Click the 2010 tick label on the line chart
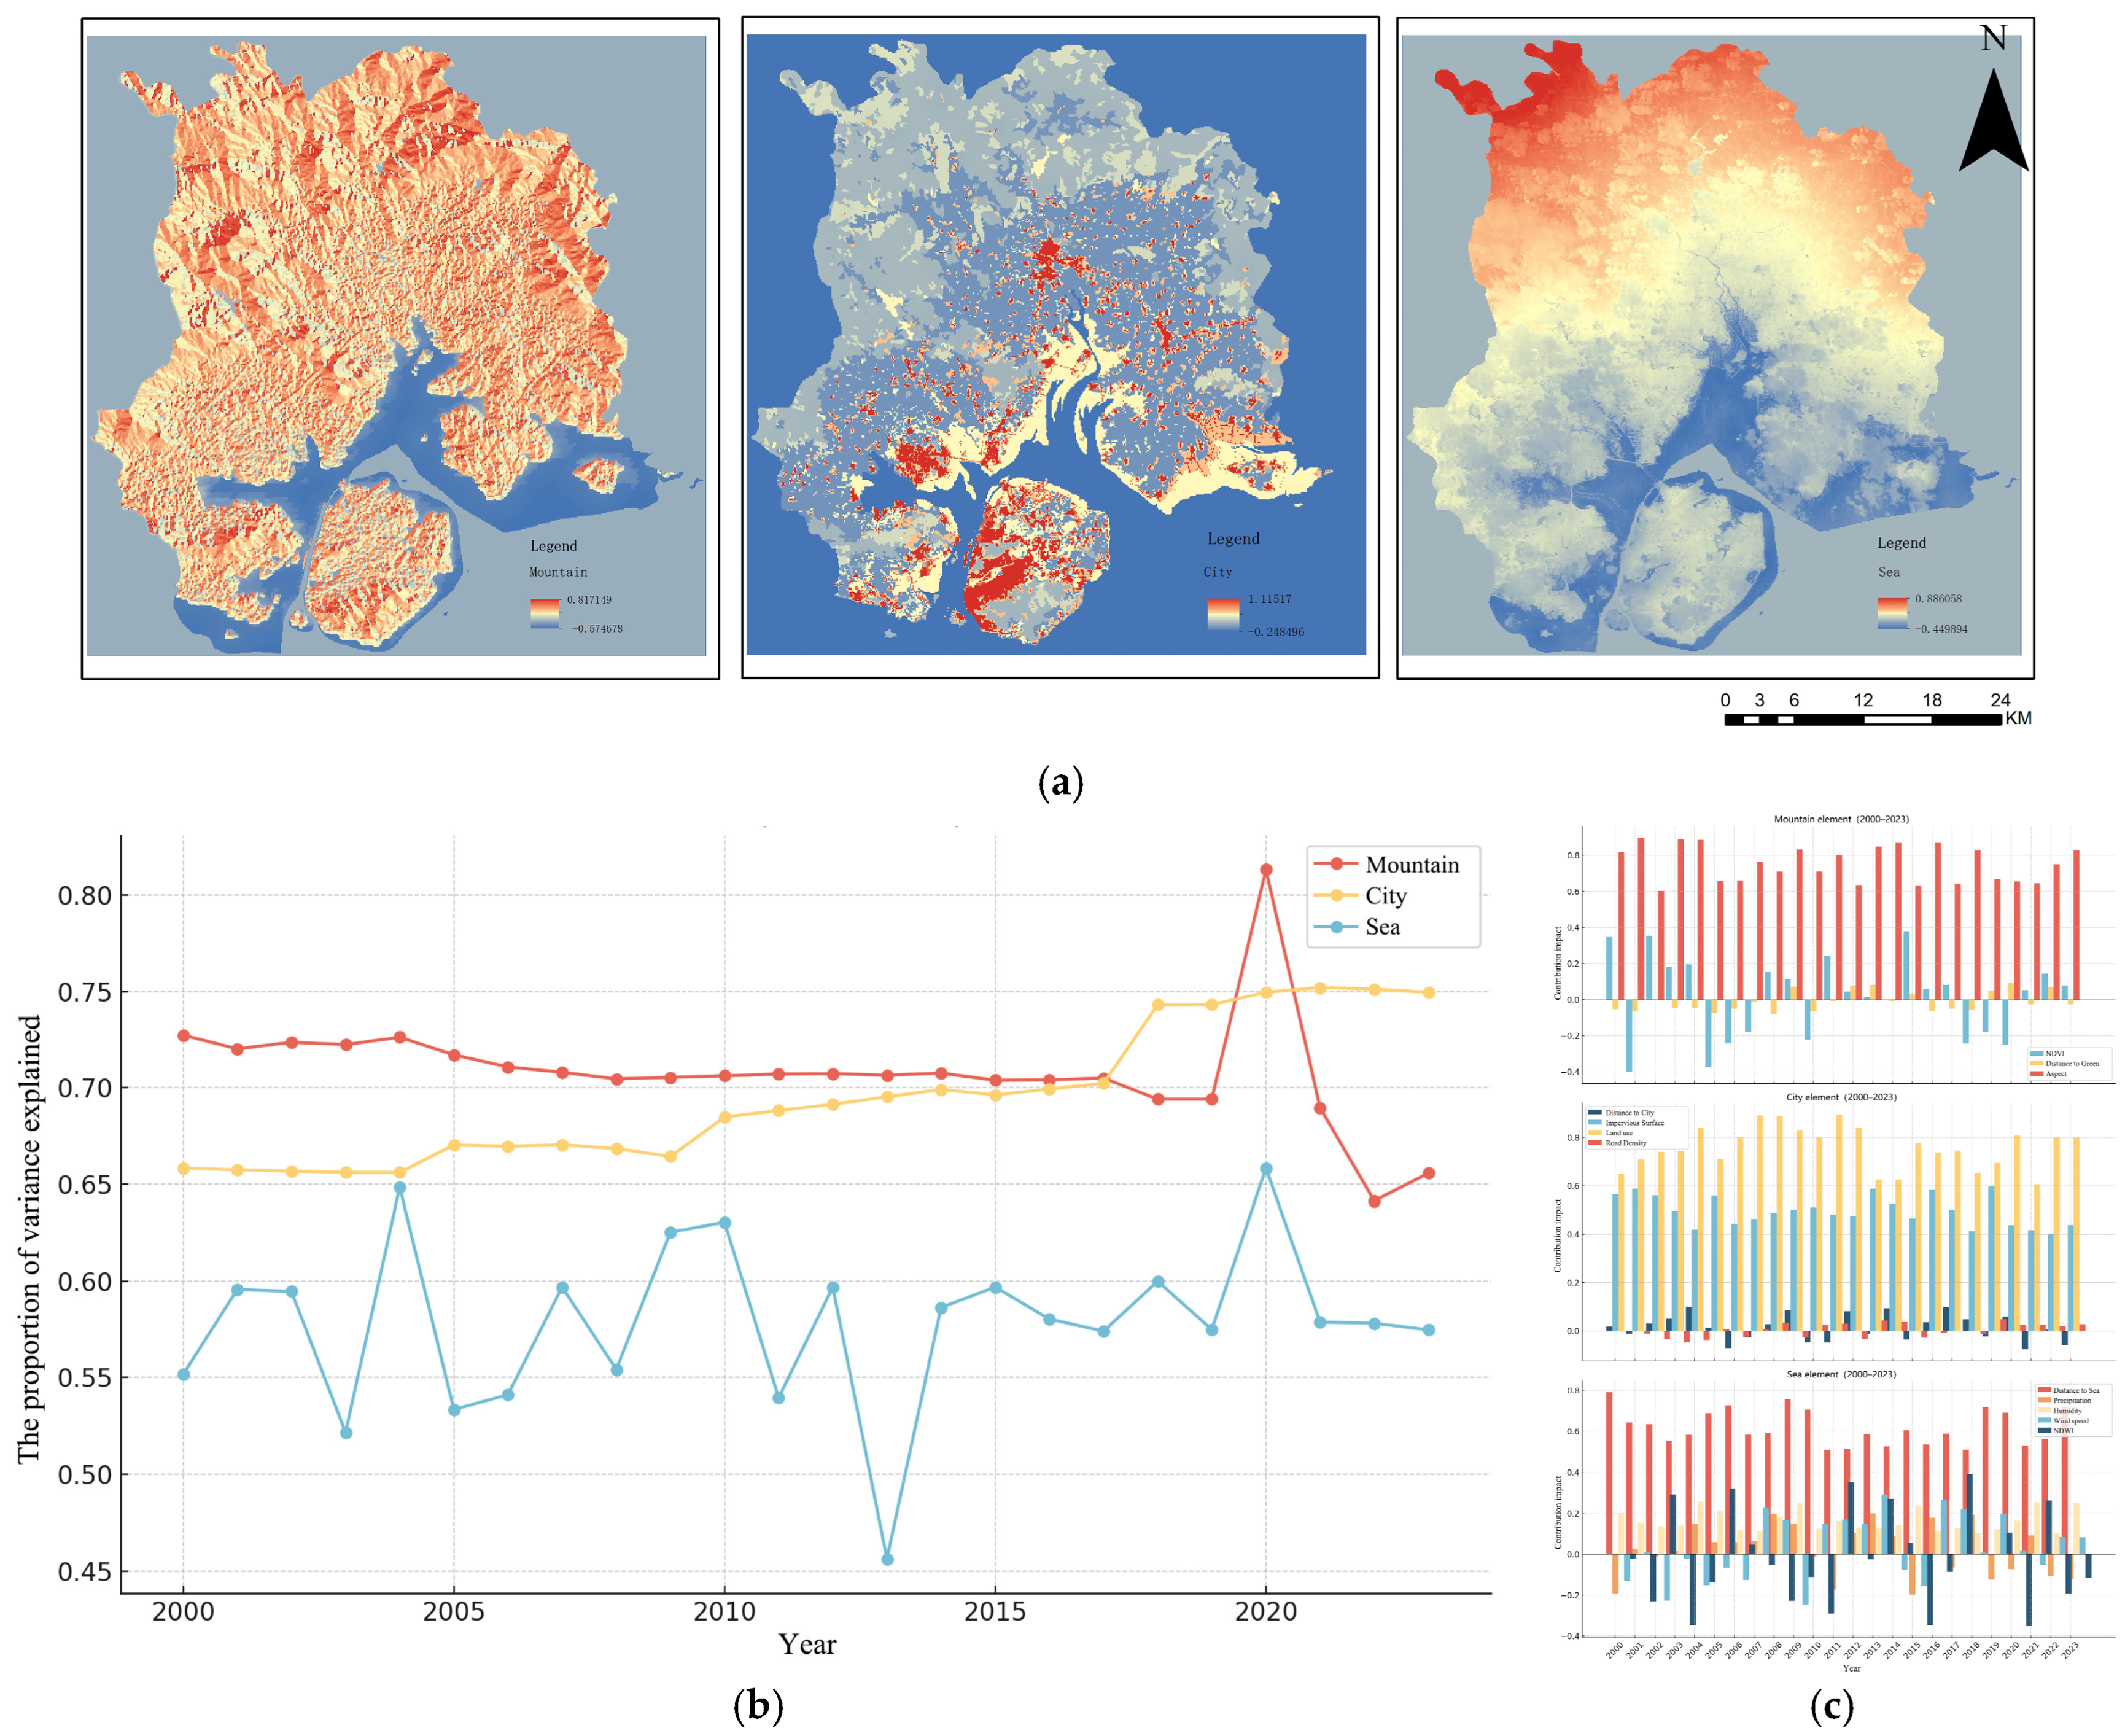The image size is (2125, 1736). coord(725,1611)
